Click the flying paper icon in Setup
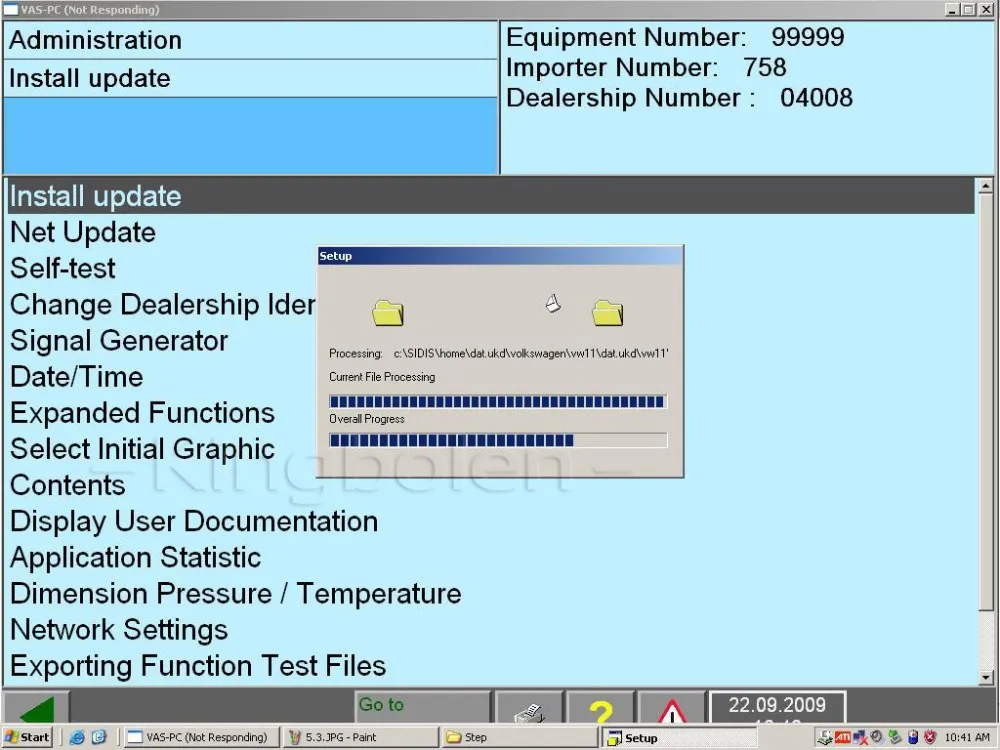Viewport: 1000px width, 750px height. point(553,304)
